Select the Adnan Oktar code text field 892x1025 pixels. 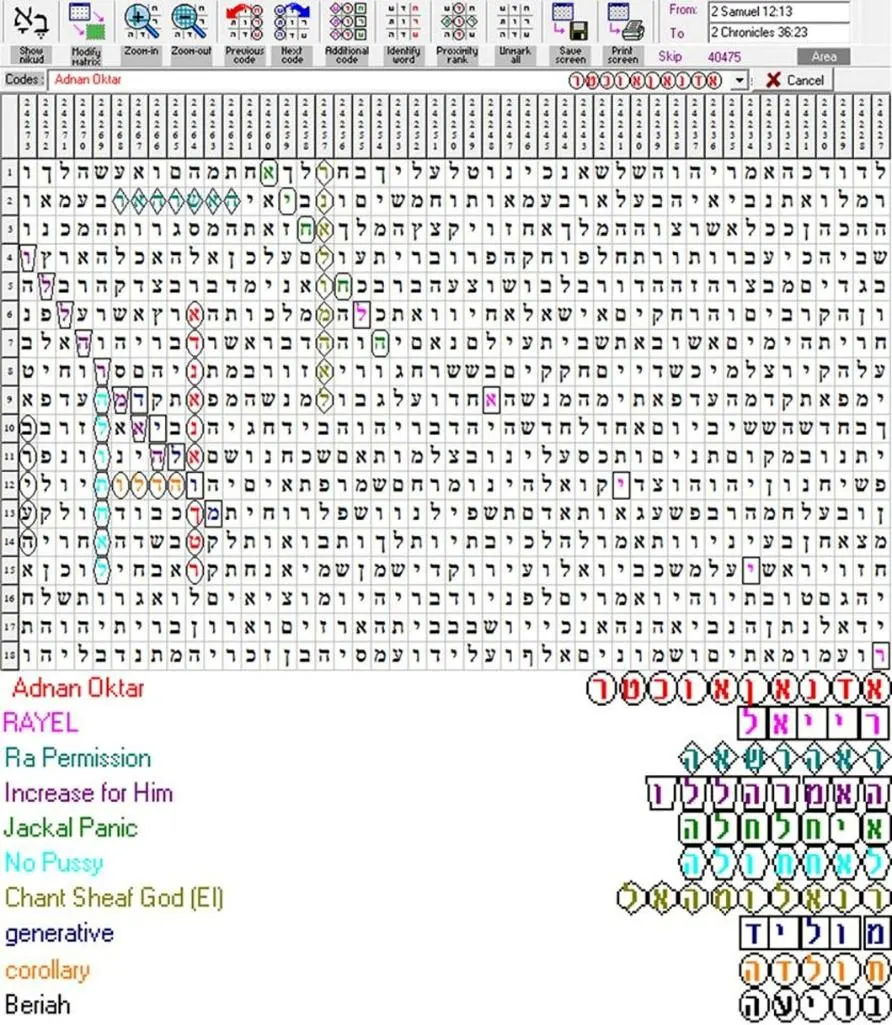coord(307,80)
